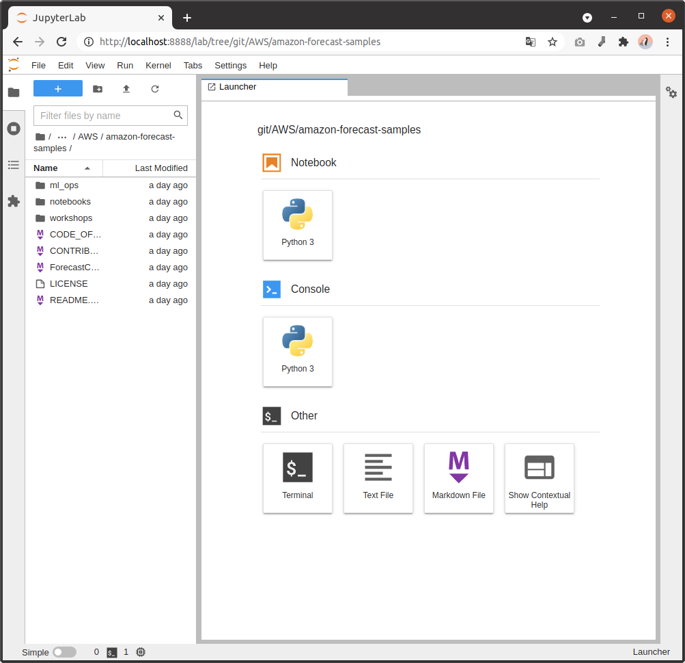Open the Kernel menu
The height and width of the screenshot is (663, 685).
(x=158, y=66)
